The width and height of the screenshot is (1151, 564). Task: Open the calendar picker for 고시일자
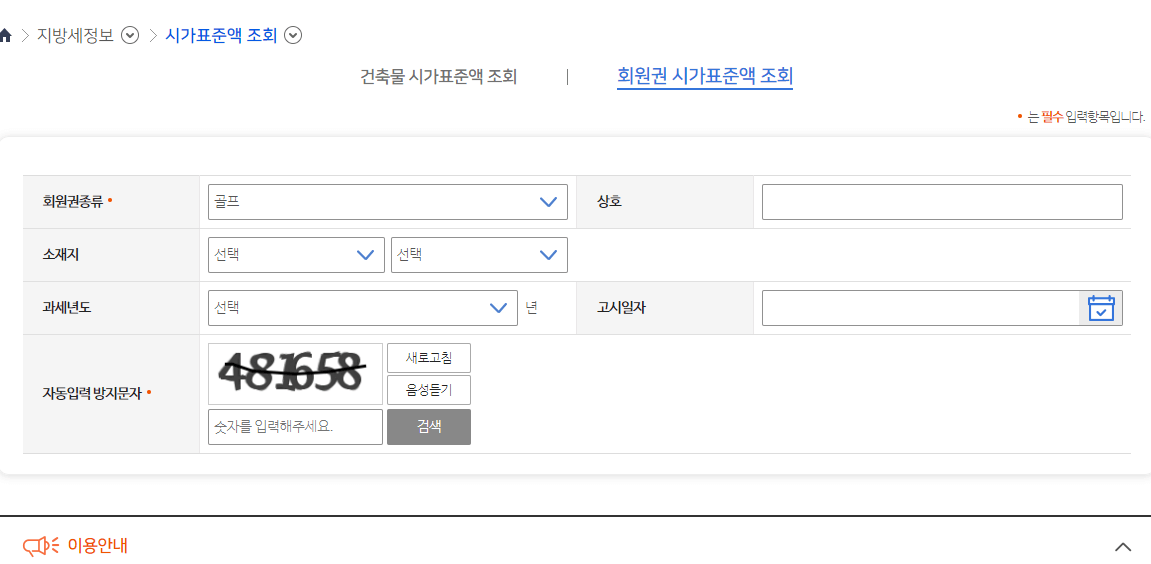point(1100,308)
